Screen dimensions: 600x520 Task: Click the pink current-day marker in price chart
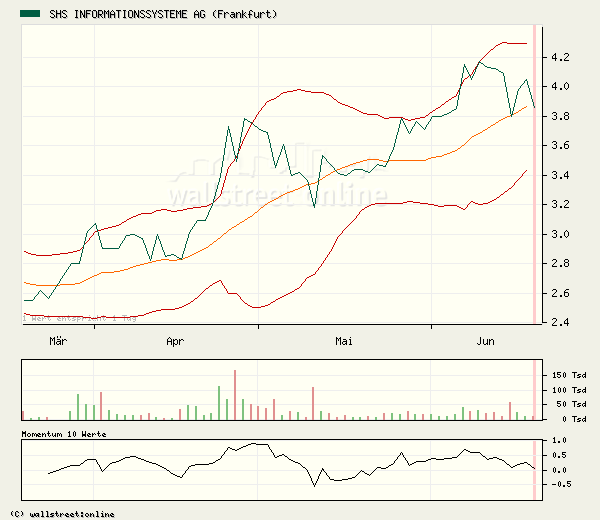[x=535, y=174]
